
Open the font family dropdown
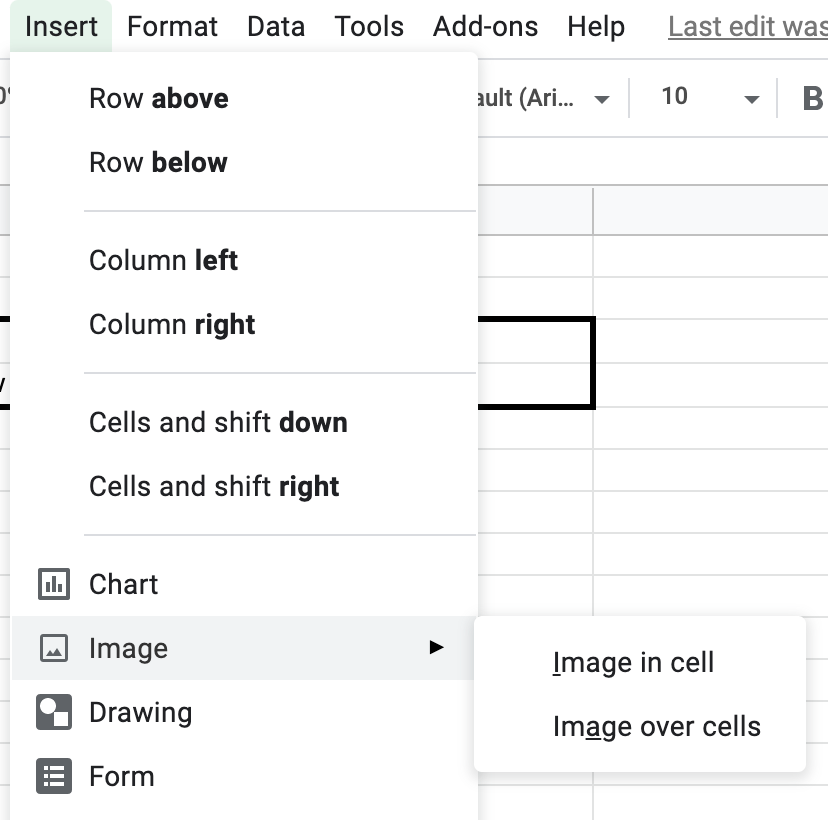(x=601, y=98)
